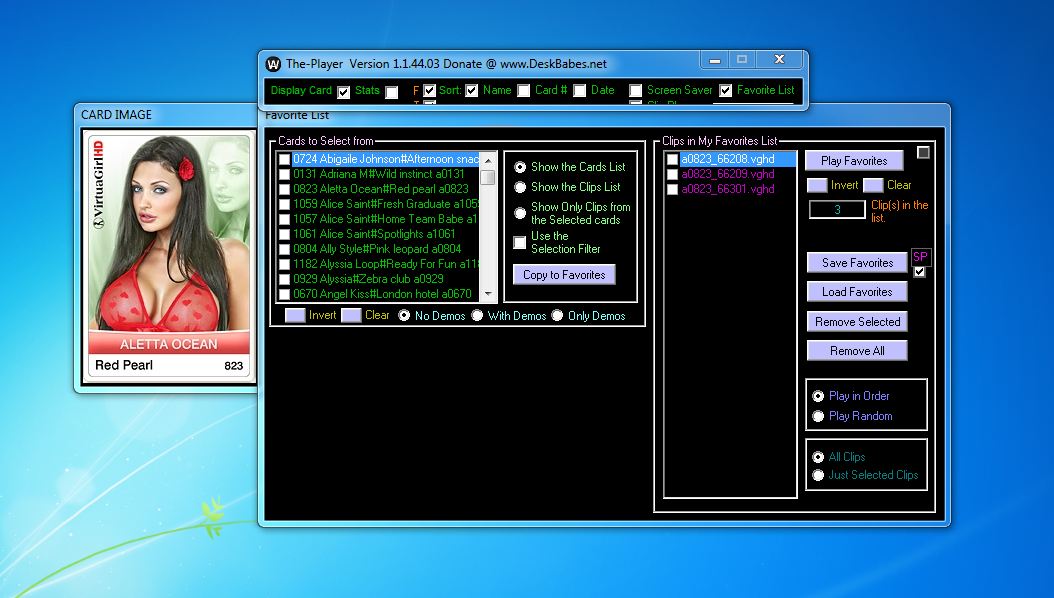
Task: Click The-Player app icon in title bar
Action: (273, 64)
